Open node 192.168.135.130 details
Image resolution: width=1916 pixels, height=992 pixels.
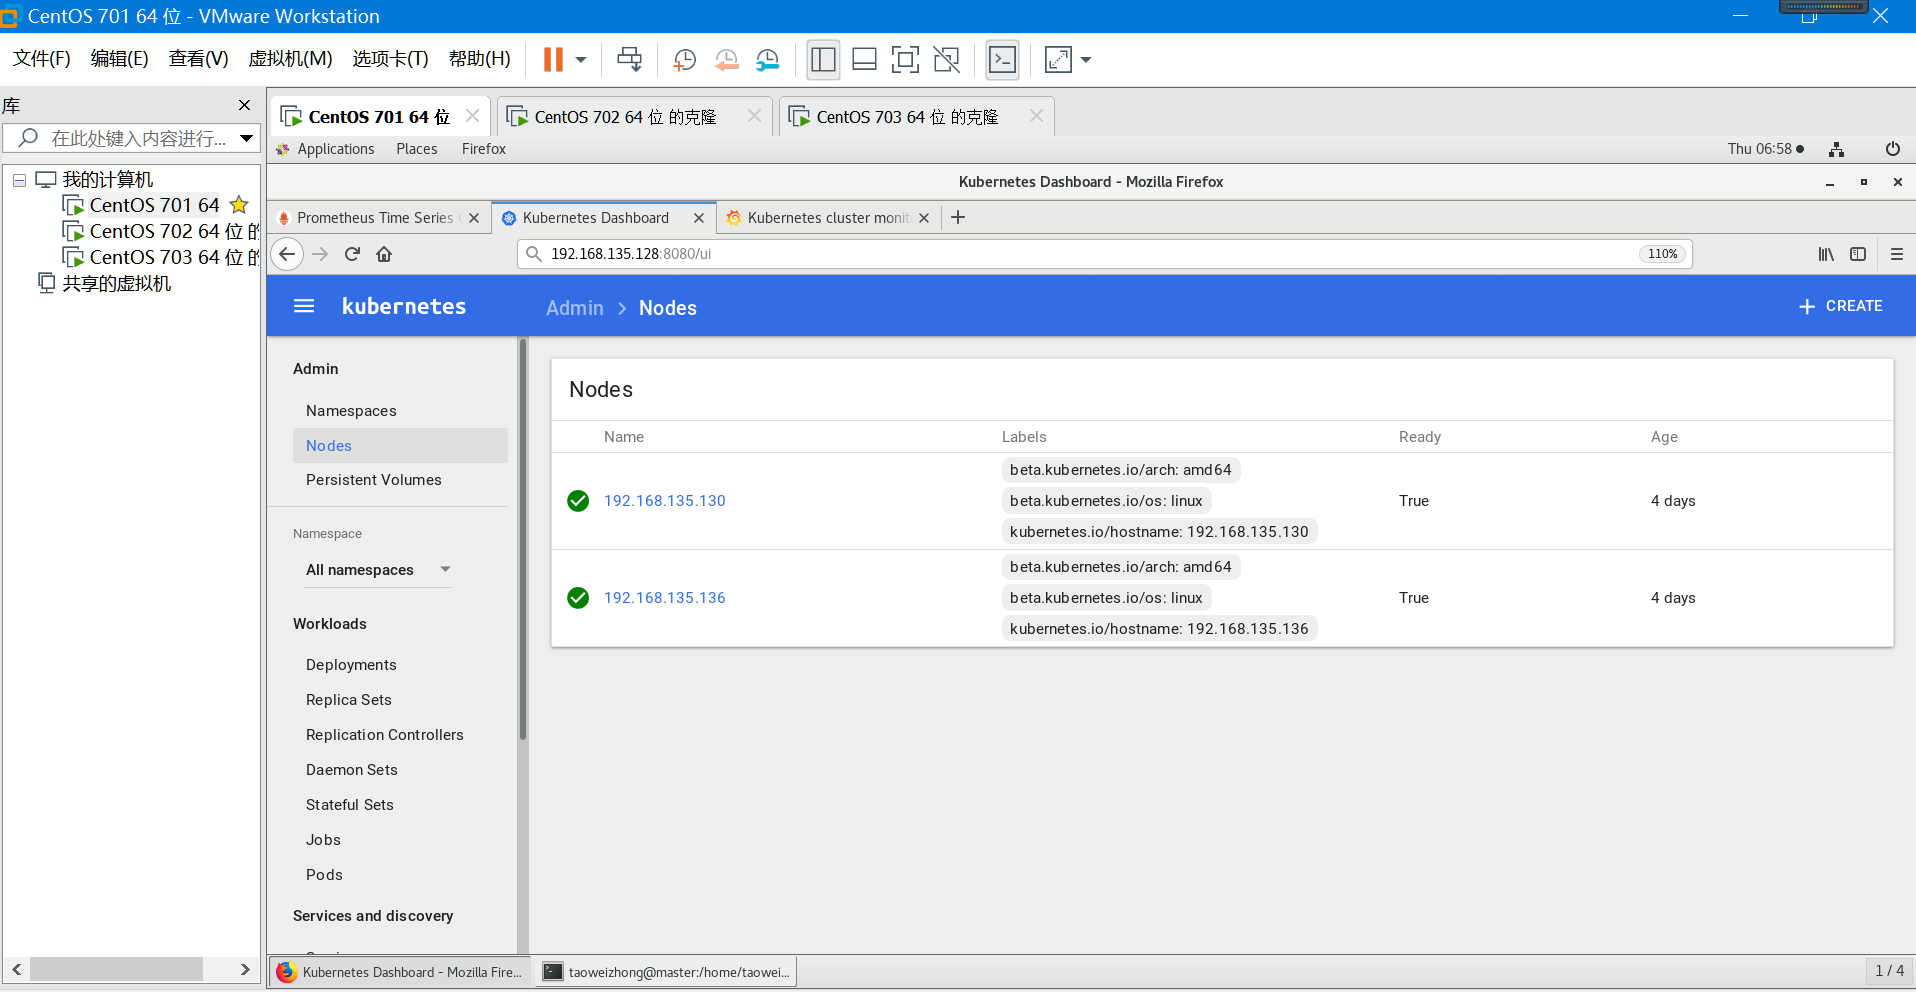665,501
